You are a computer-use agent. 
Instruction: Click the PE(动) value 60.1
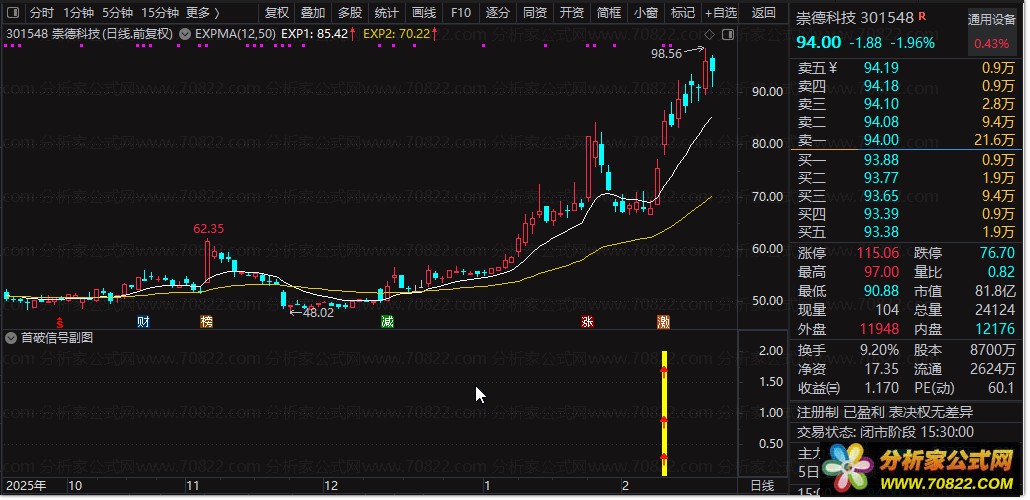point(1001,388)
